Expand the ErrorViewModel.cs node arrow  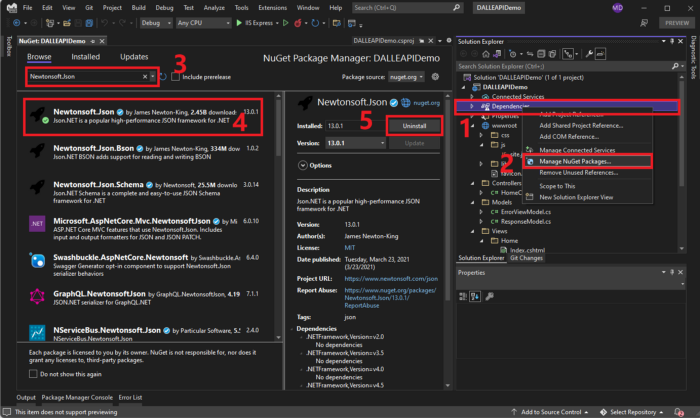point(481,212)
